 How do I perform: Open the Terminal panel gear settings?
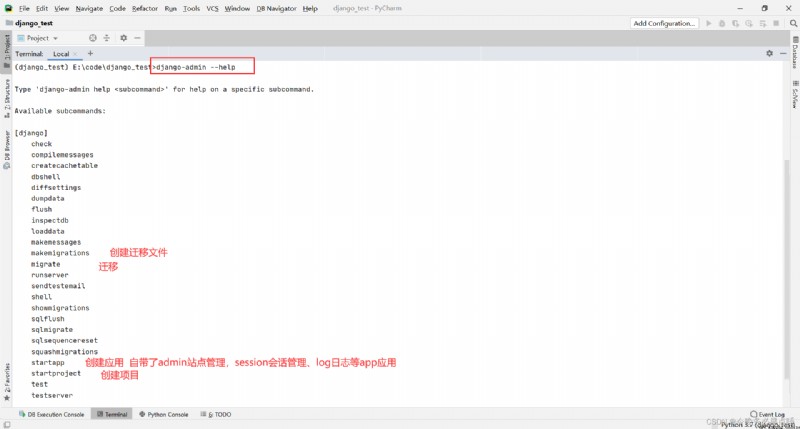pyautogui.click(x=769, y=53)
